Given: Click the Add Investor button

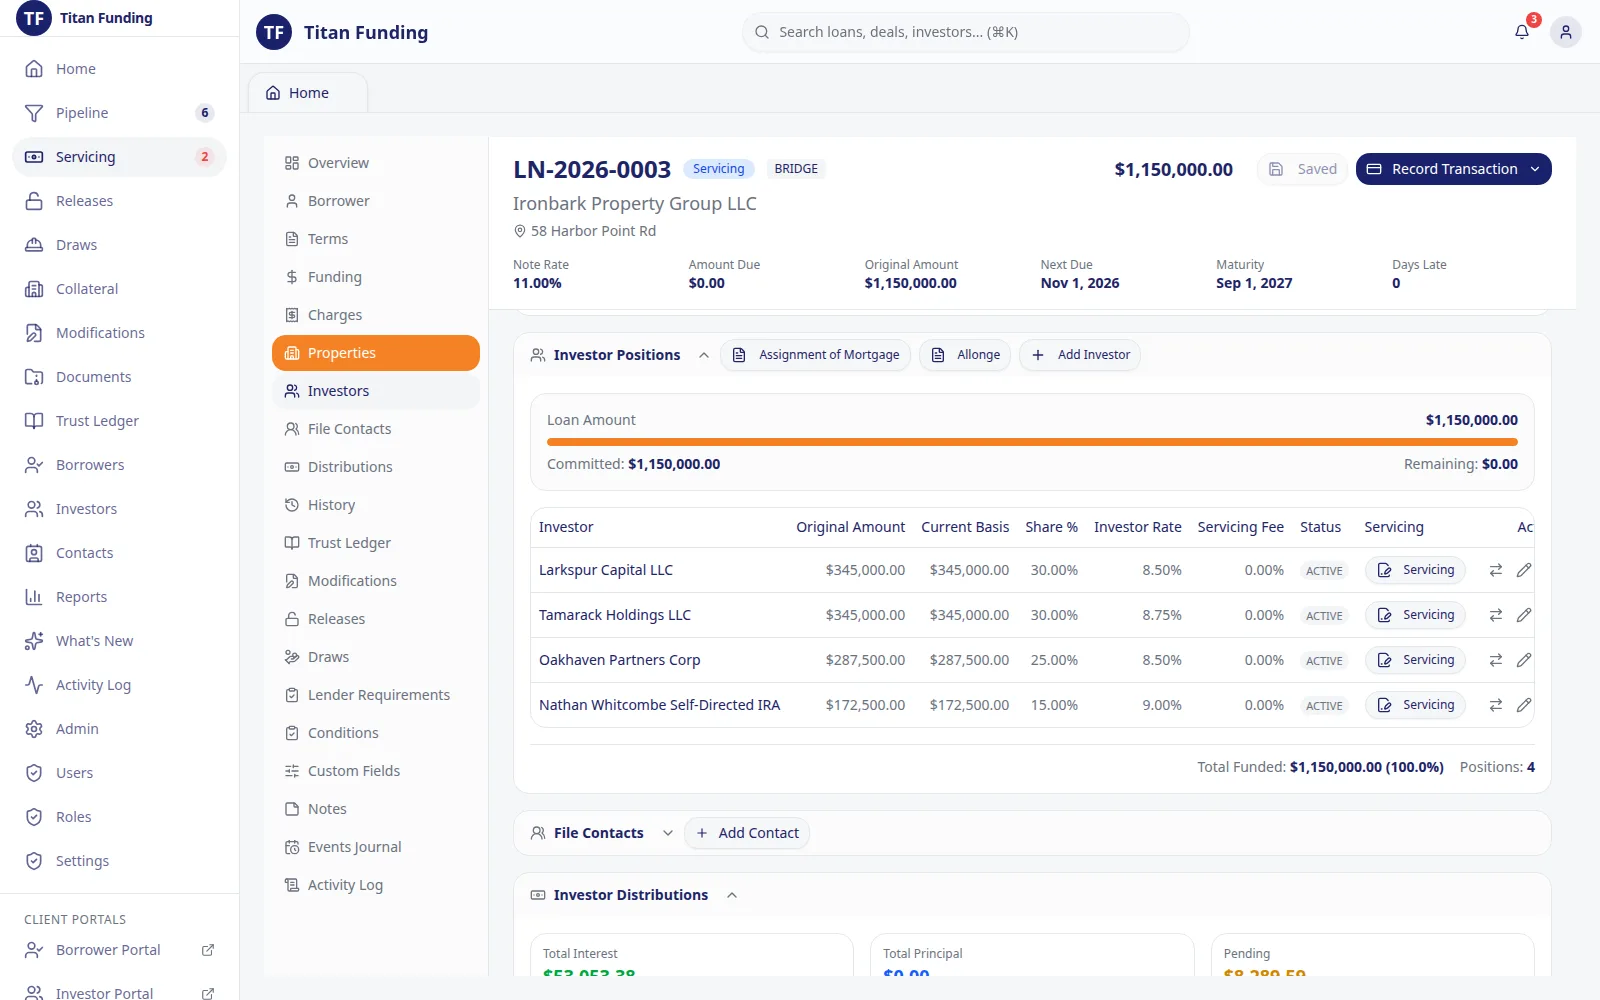Looking at the screenshot, I should (1080, 355).
